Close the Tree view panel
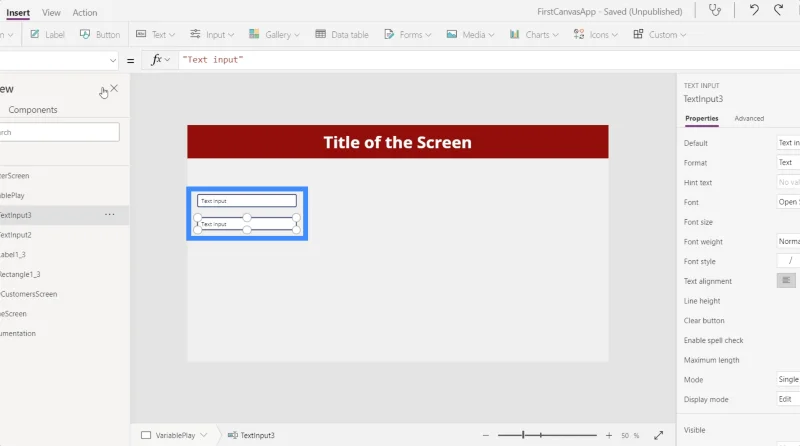The width and height of the screenshot is (800, 446). click(114, 88)
